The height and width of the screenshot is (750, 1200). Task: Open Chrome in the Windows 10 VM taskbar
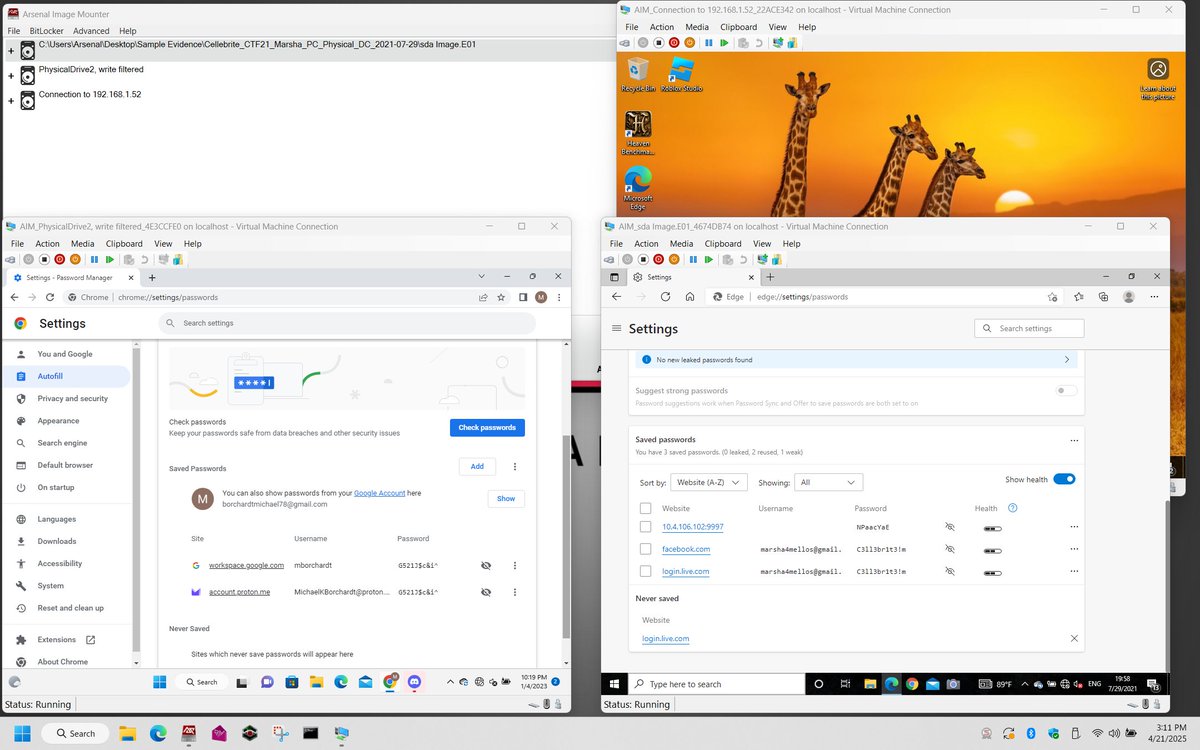[912, 684]
